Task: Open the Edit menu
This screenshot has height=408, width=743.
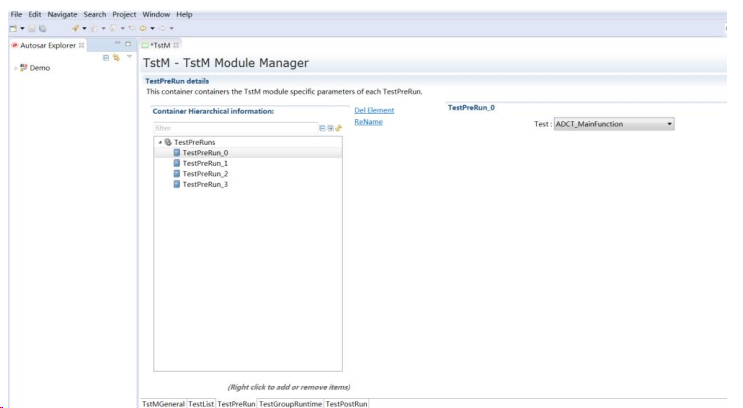Action: (x=35, y=15)
